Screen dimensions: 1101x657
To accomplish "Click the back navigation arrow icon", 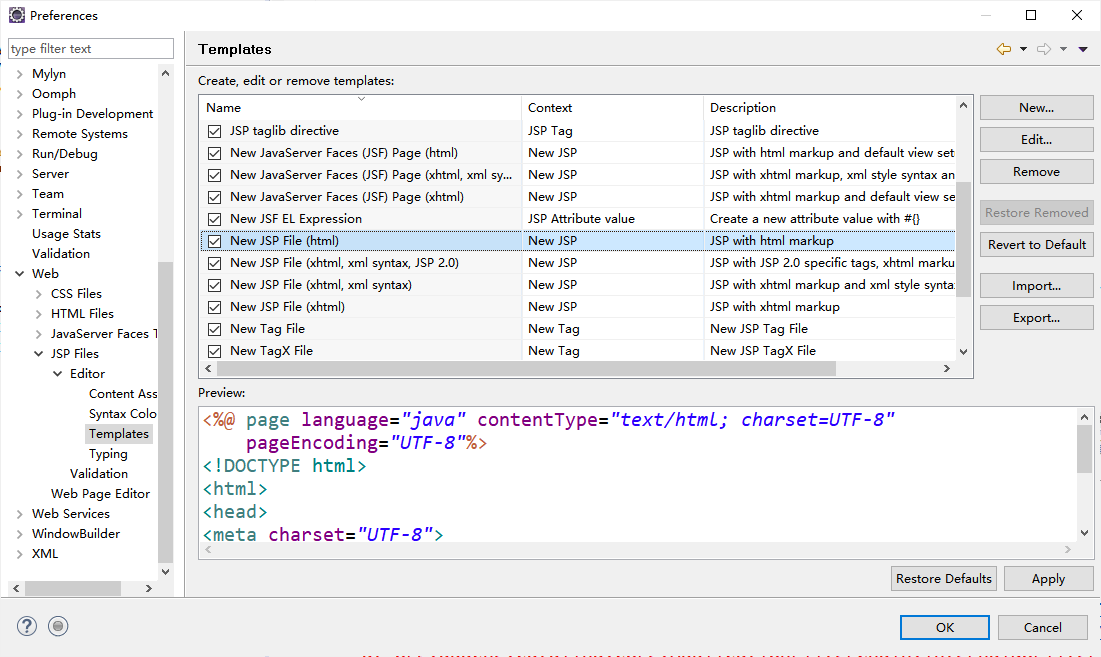I will click(1004, 49).
